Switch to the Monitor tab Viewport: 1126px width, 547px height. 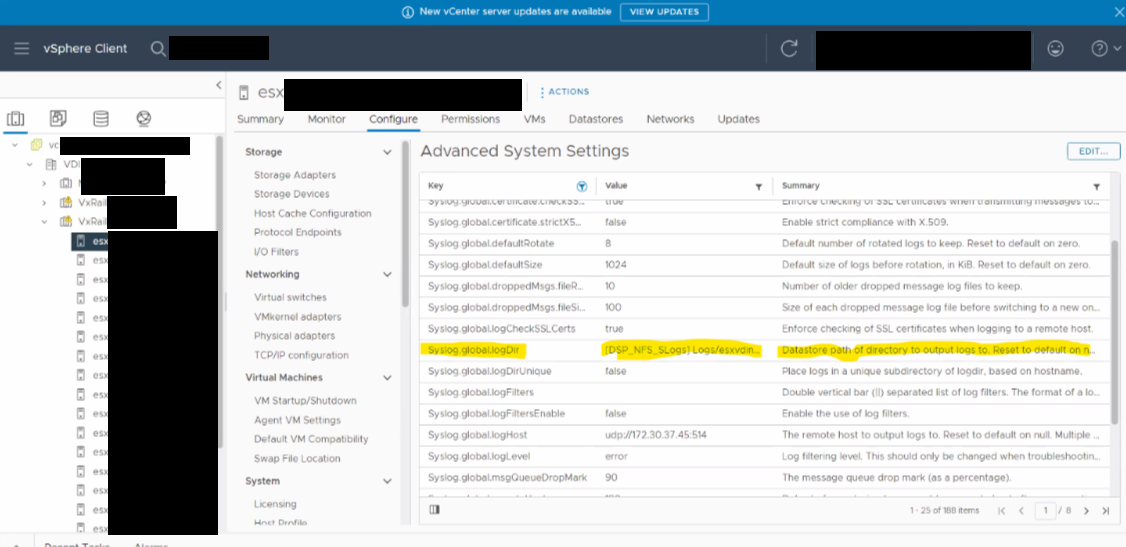pos(326,119)
